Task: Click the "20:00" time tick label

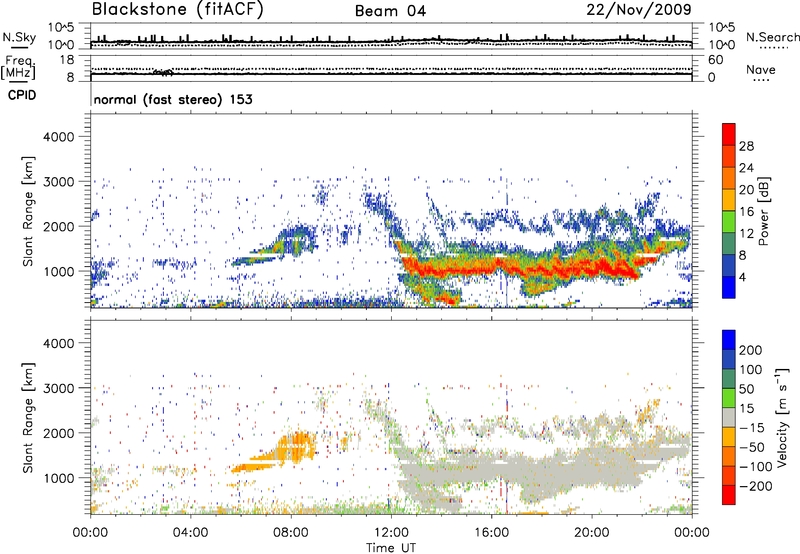Action: pyautogui.click(x=591, y=533)
